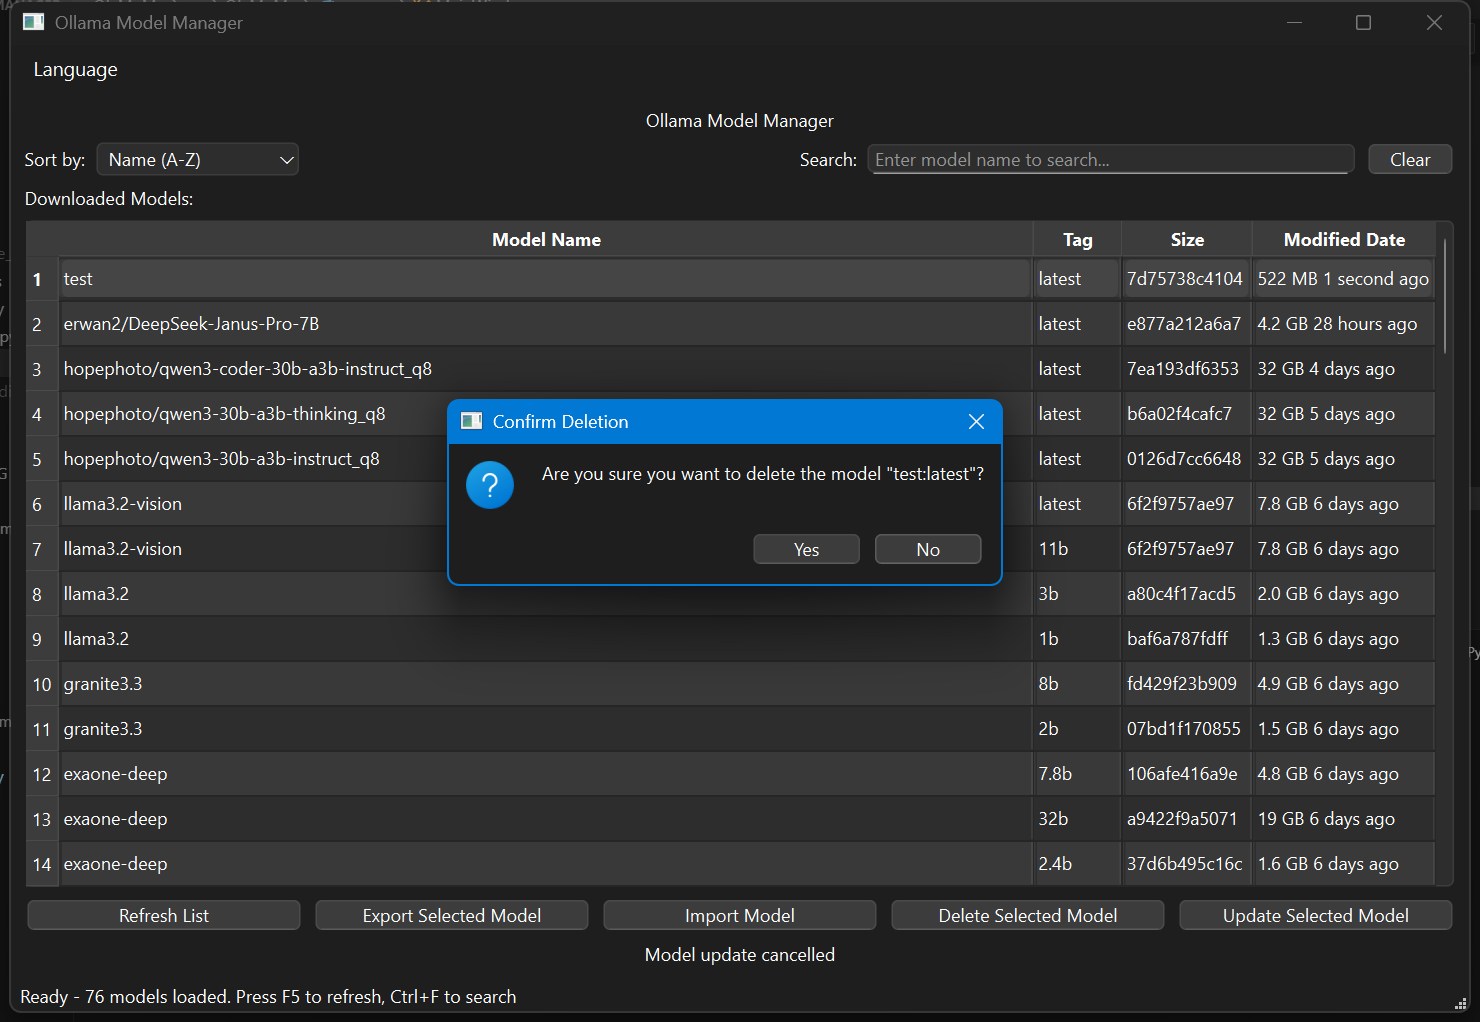Image resolution: width=1480 pixels, height=1022 pixels.
Task: Click the 8b tag cell
Action: pyautogui.click(x=1077, y=684)
